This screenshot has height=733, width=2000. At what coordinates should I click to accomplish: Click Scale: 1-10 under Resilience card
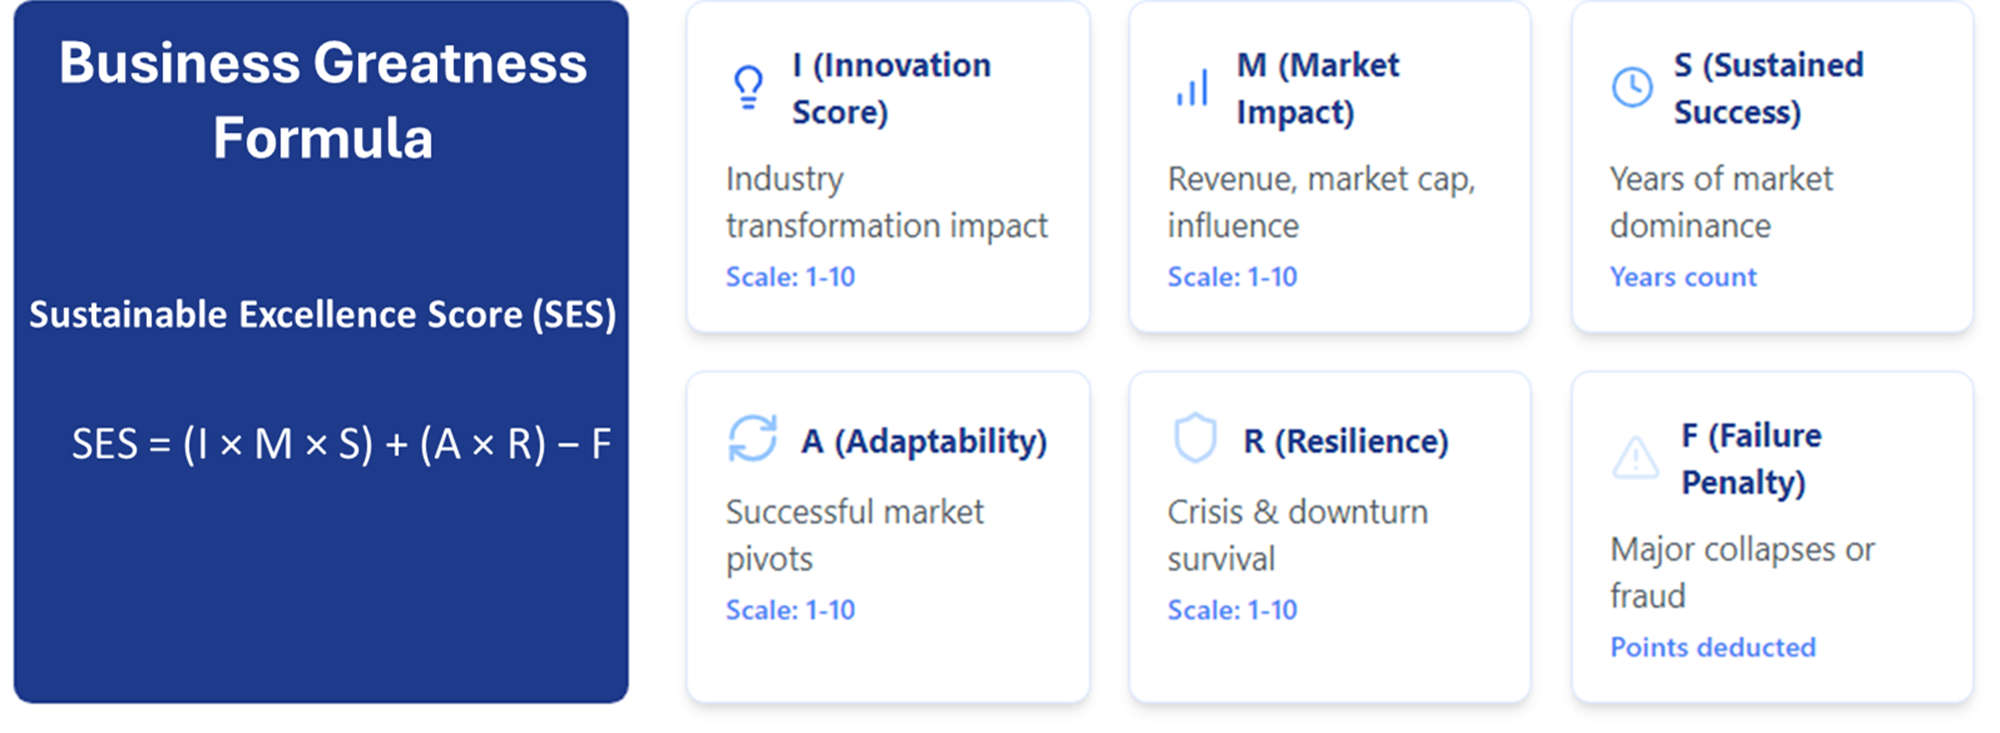click(1232, 610)
